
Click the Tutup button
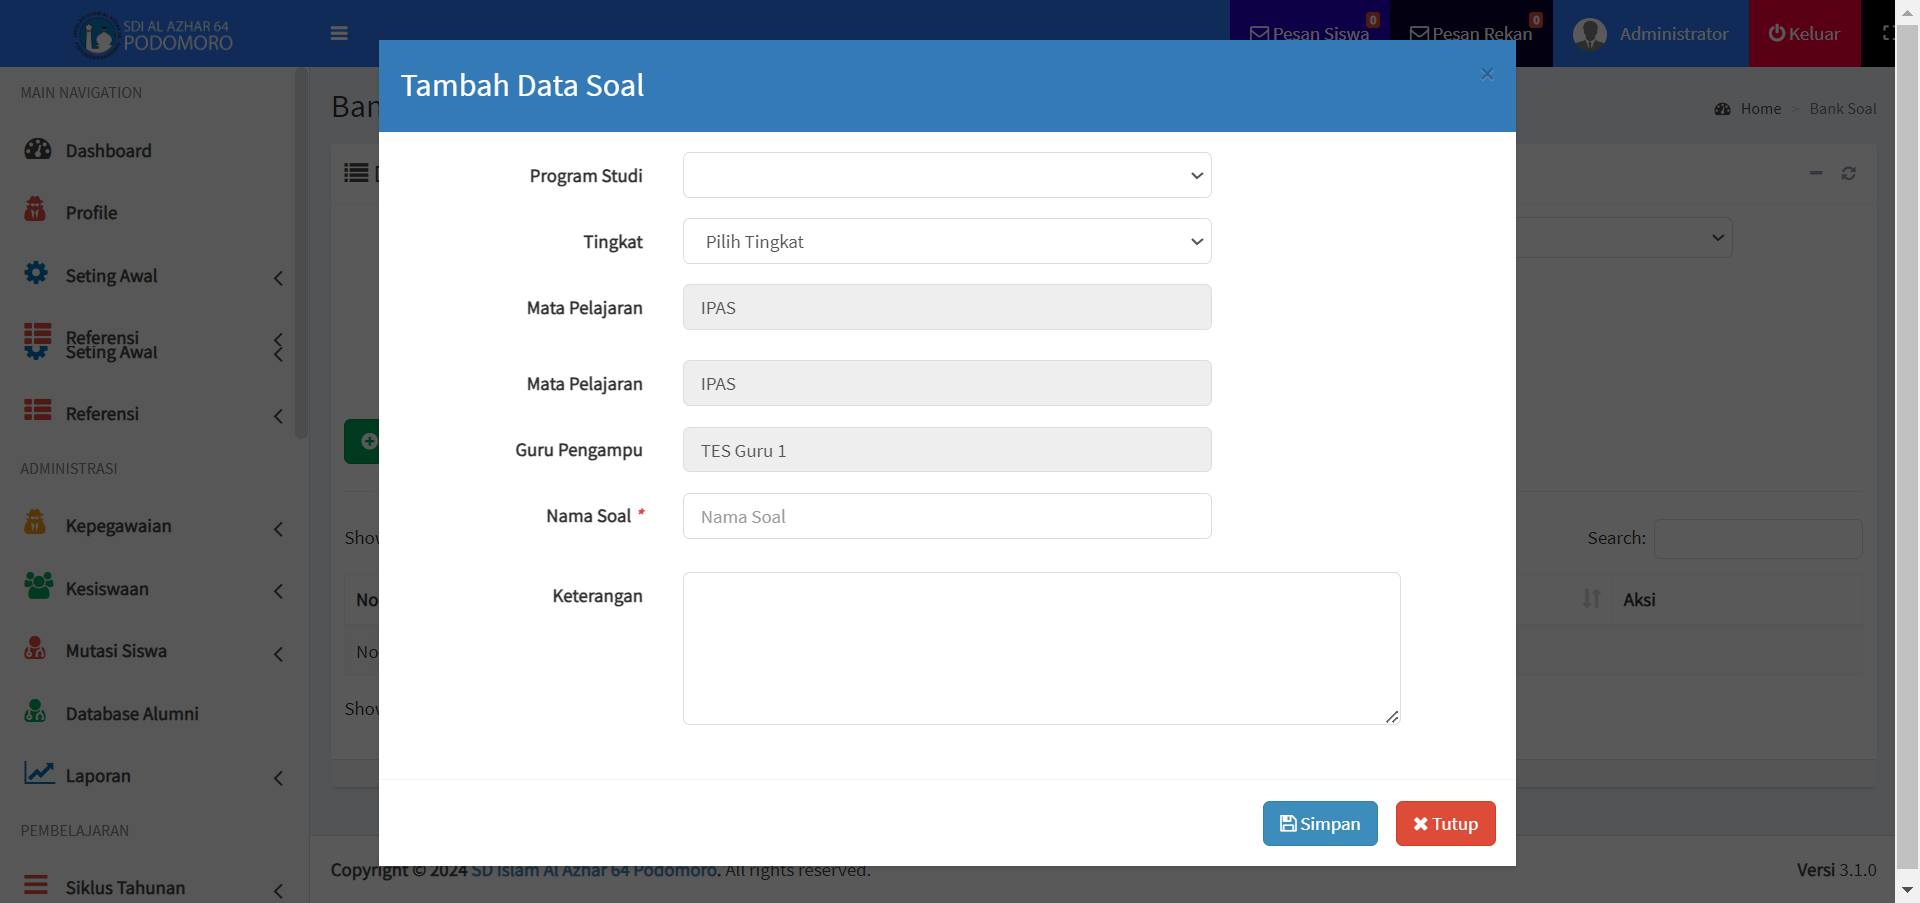point(1445,824)
